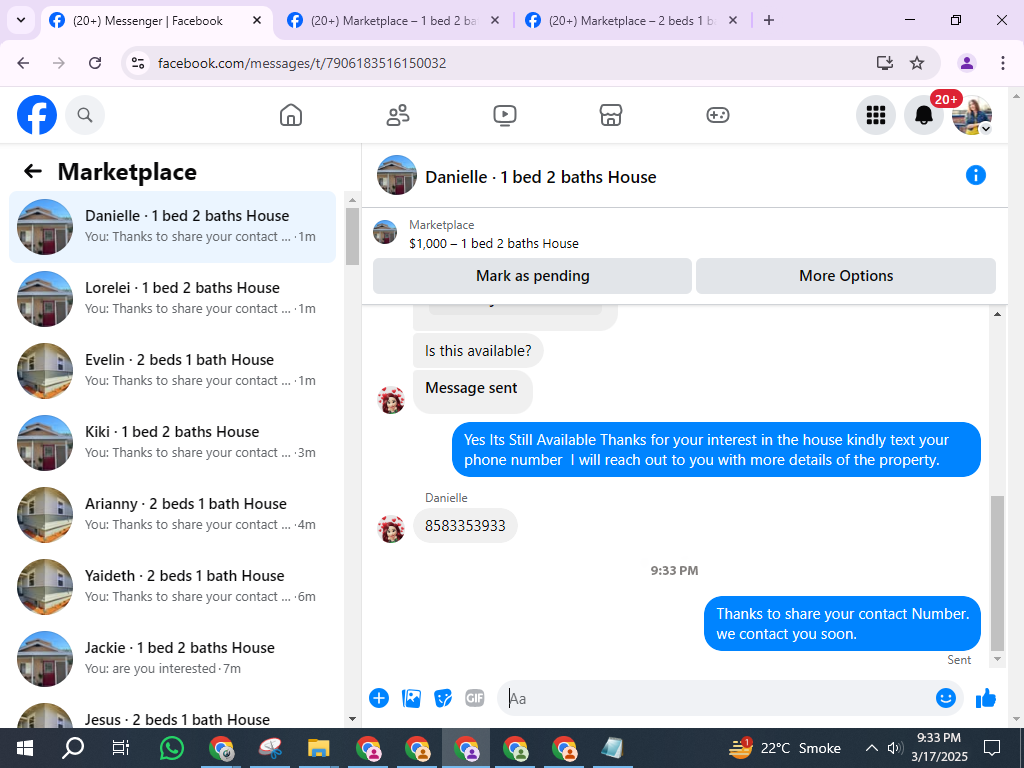The height and width of the screenshot is (768, 1024).
Task: Open the Facebook menu grid icon
Action: pyautogui.click(x=876, y=115)
